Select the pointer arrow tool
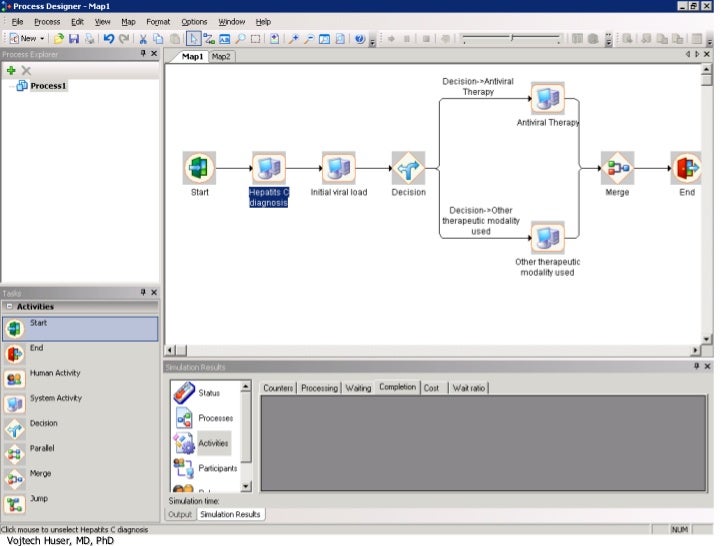Screen dimensions: 728x546 194,39
